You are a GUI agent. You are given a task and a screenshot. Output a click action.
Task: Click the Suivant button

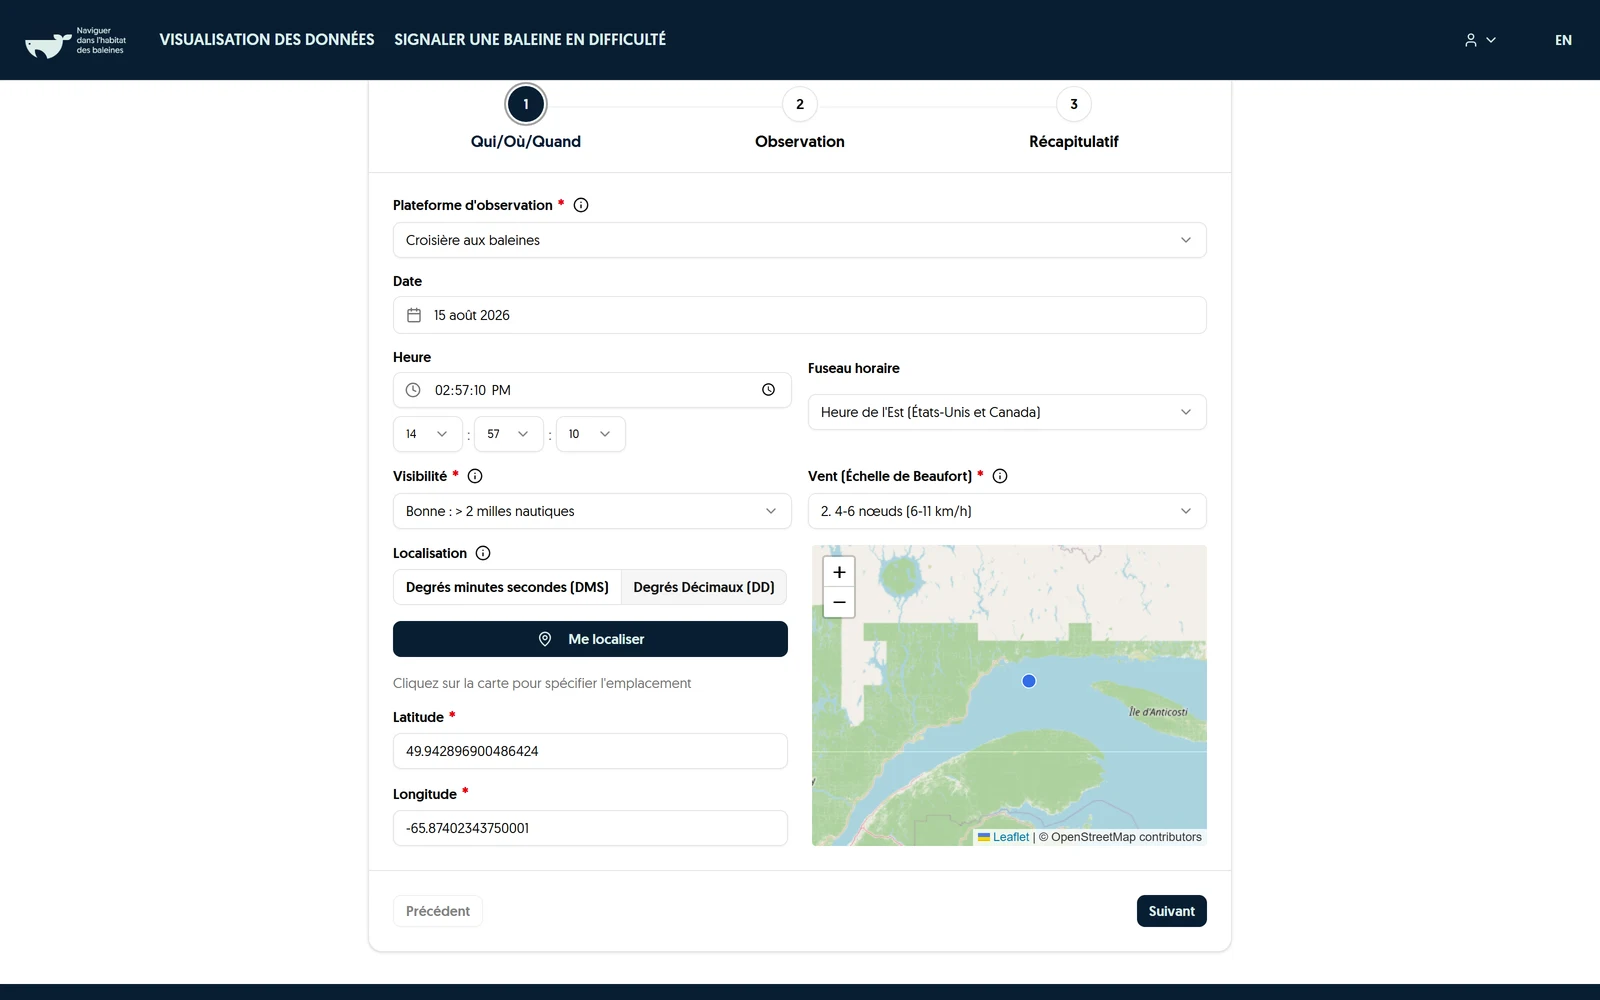tap(1171, 911)
